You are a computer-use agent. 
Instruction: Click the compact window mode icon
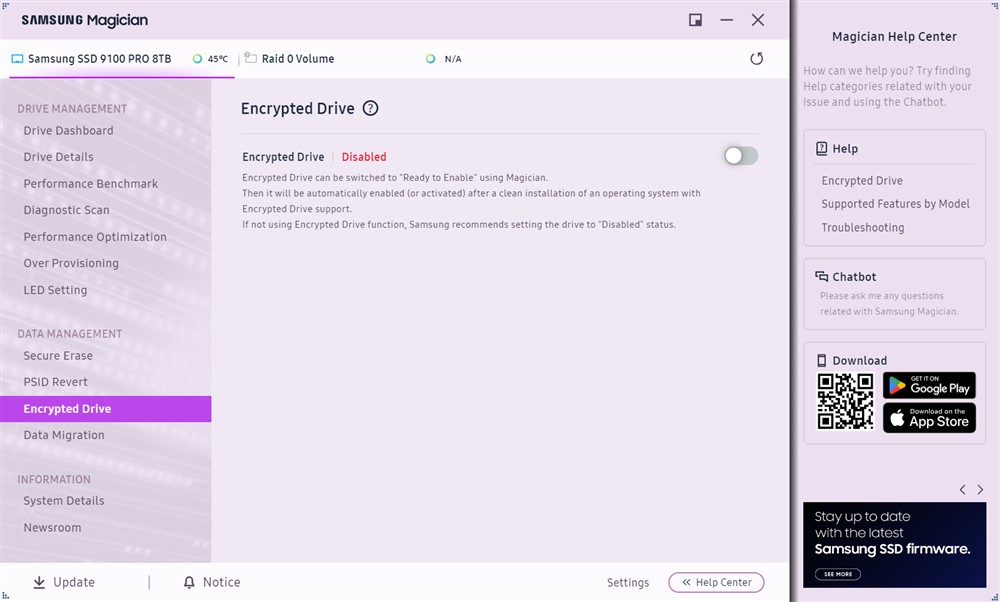(695, 20)
